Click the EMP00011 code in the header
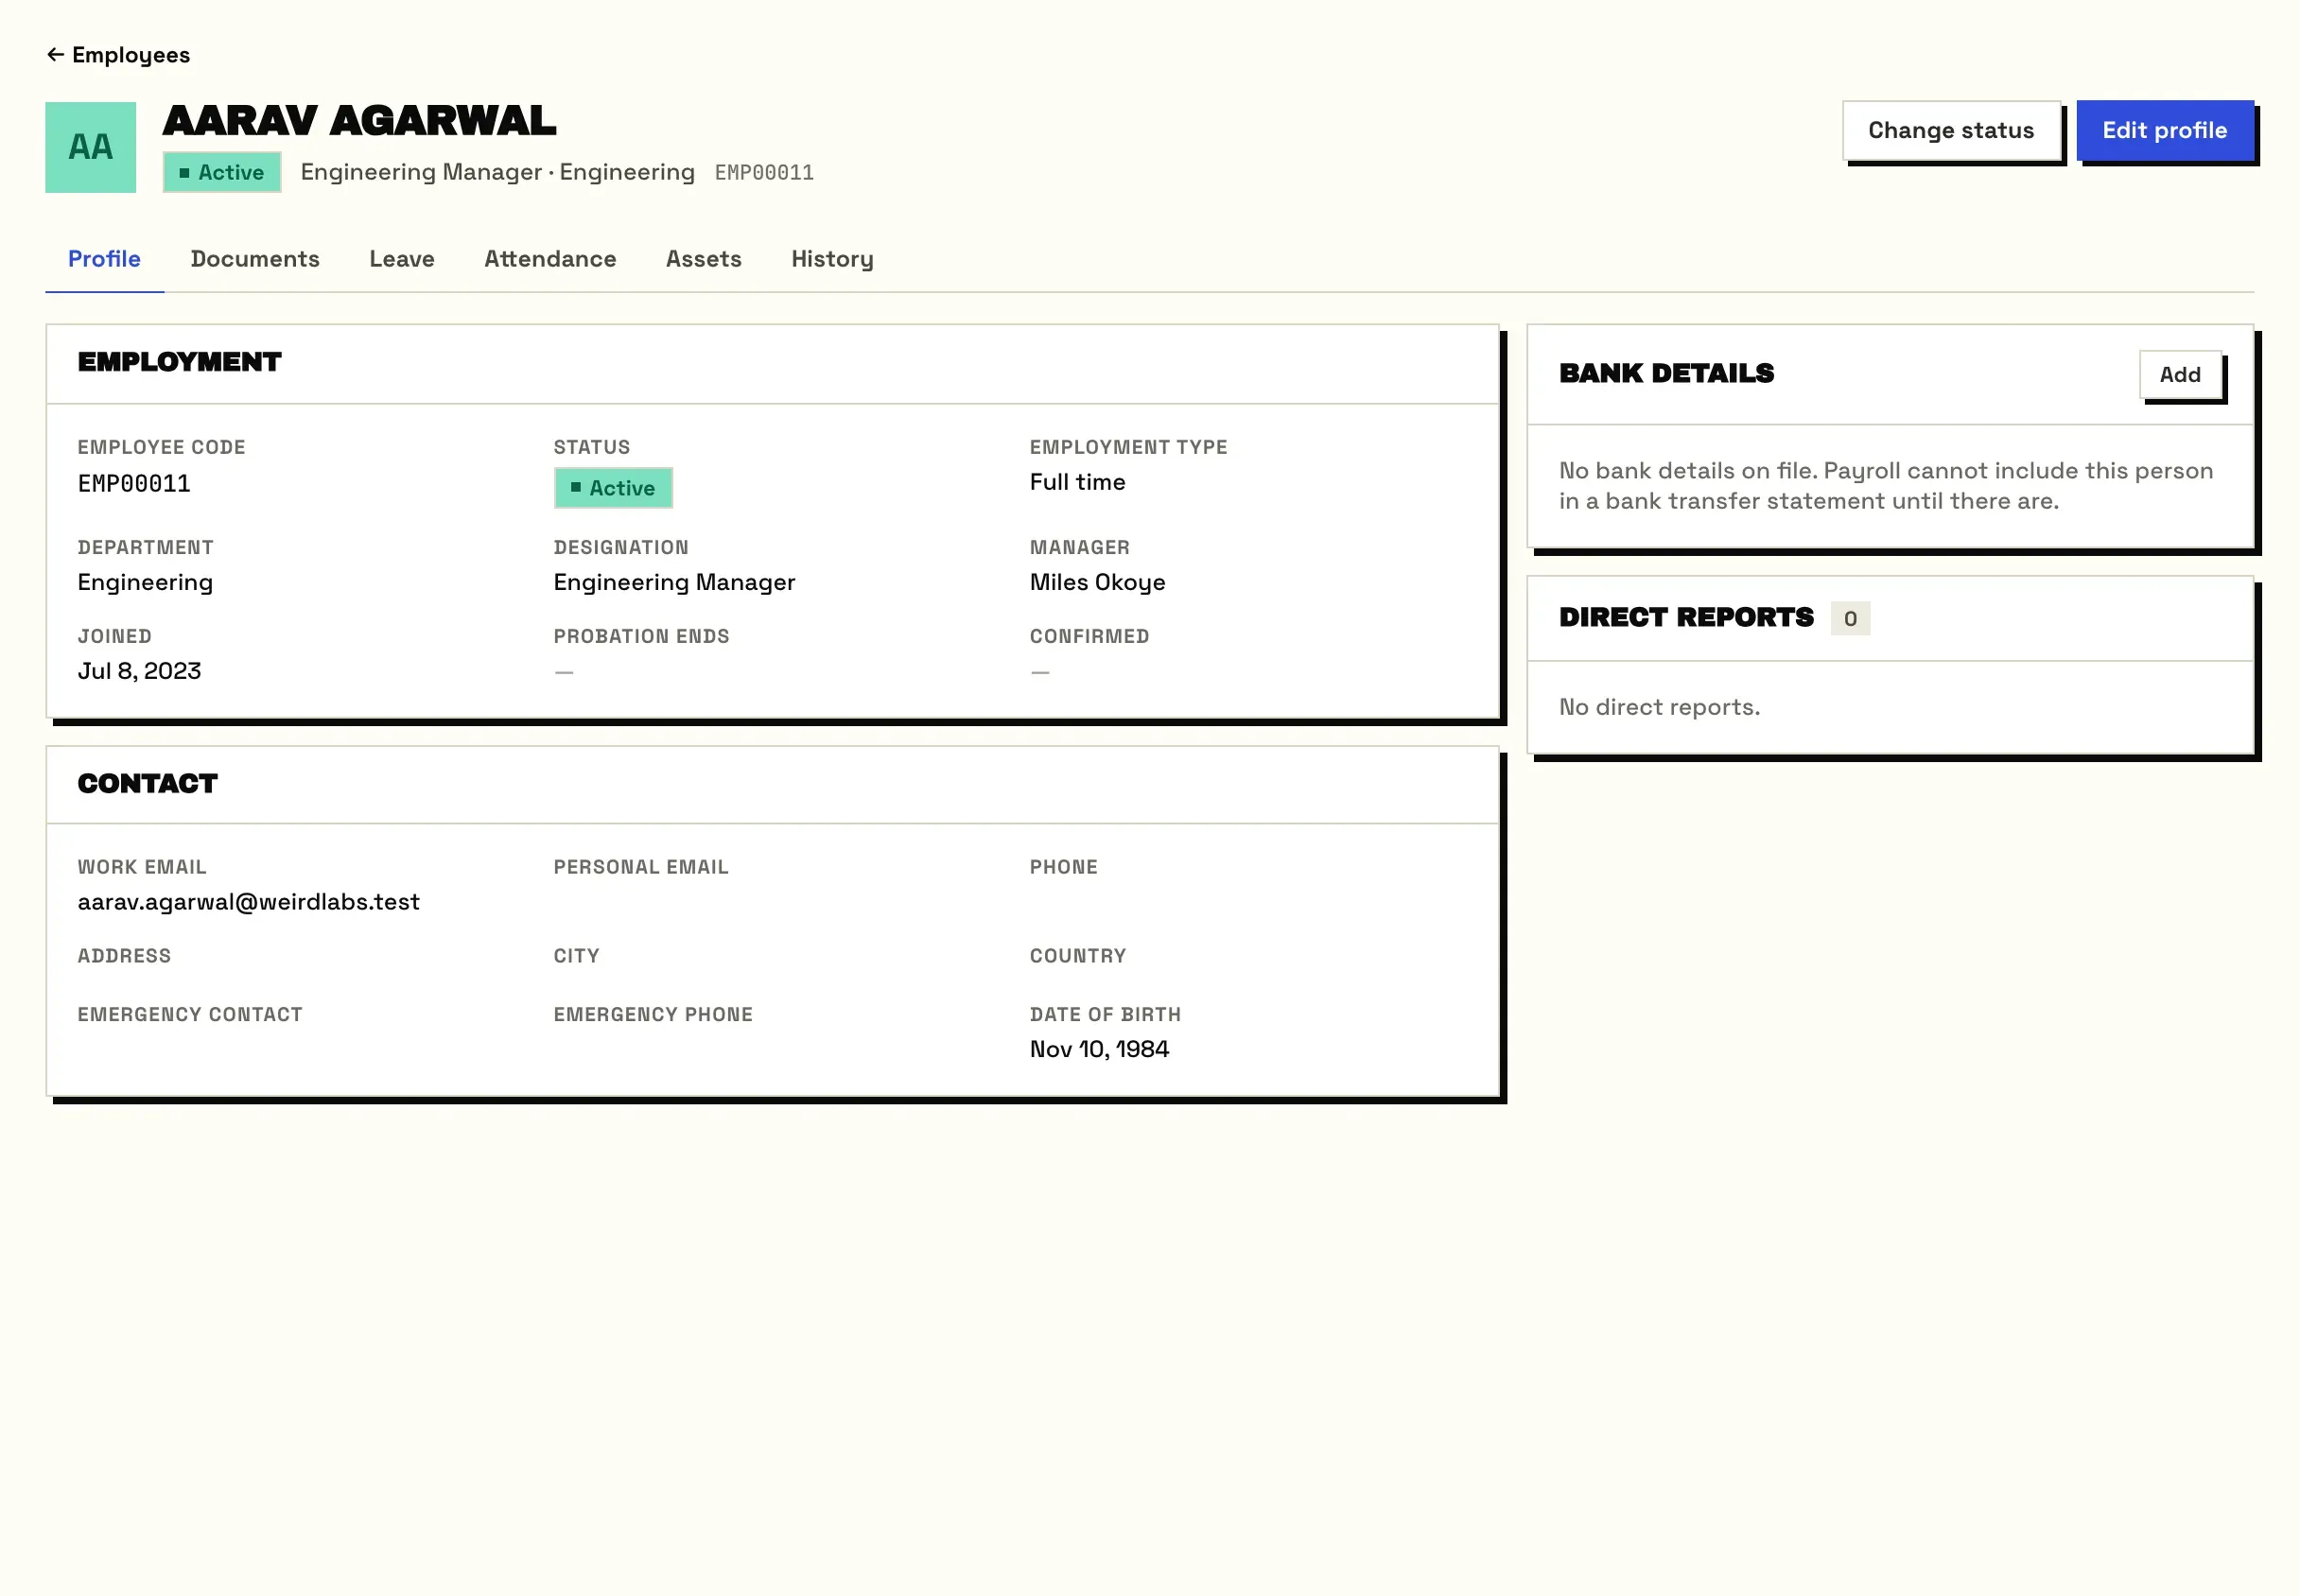The height and width of the screenshot is (1596, 2300). pyautogui.click(x=764, y=173)
